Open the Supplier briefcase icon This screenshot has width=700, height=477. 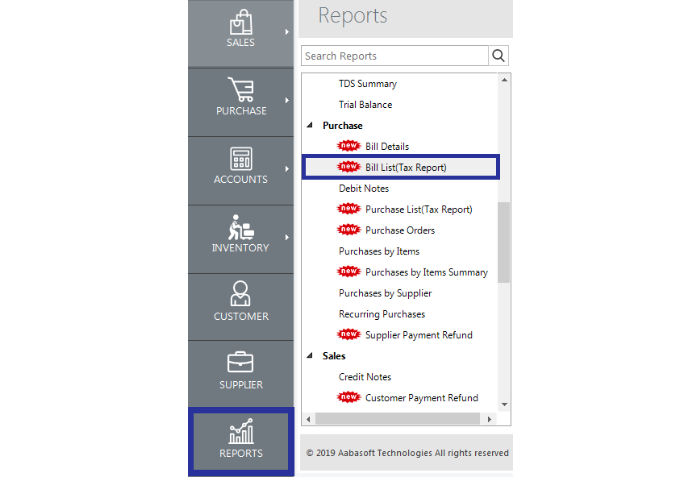240,362
